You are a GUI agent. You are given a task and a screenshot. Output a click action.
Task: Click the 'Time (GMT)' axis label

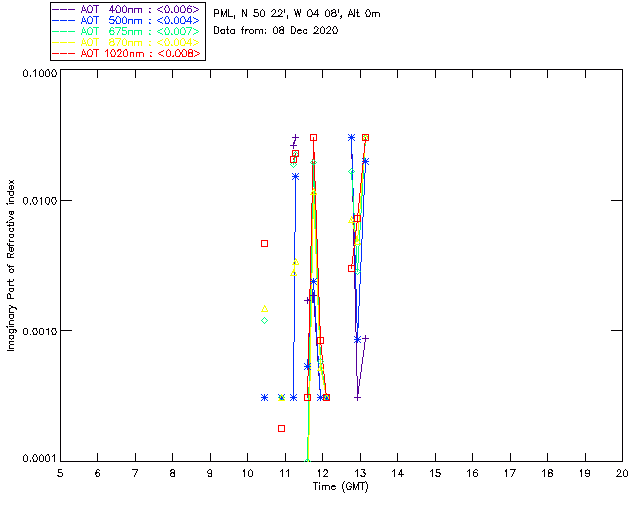pyautogui.click(x=340, y=487)
